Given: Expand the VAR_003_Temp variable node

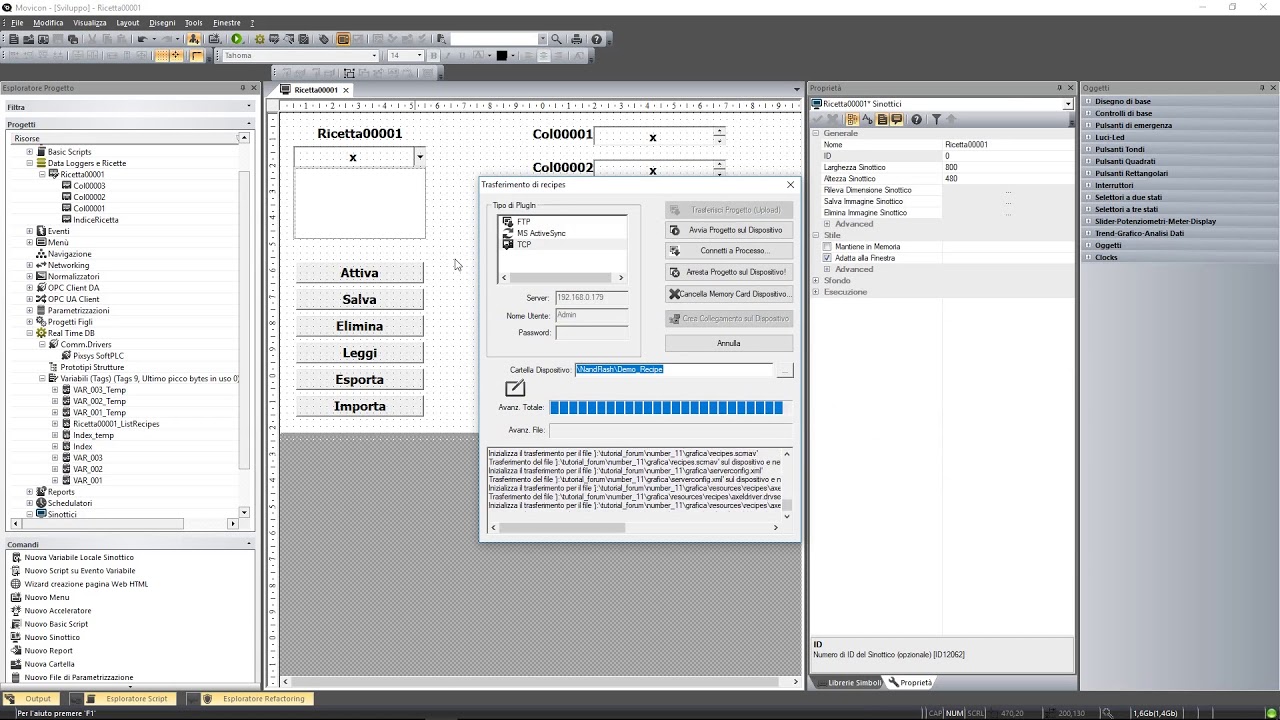Looking at the screenshot, I should click(x=55, y=390).
